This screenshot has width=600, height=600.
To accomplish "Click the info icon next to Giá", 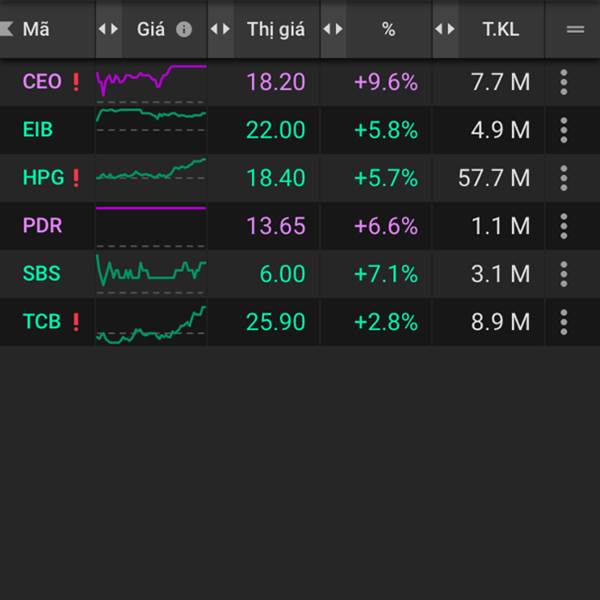I will pyautogui.click(x=184, y=29).
